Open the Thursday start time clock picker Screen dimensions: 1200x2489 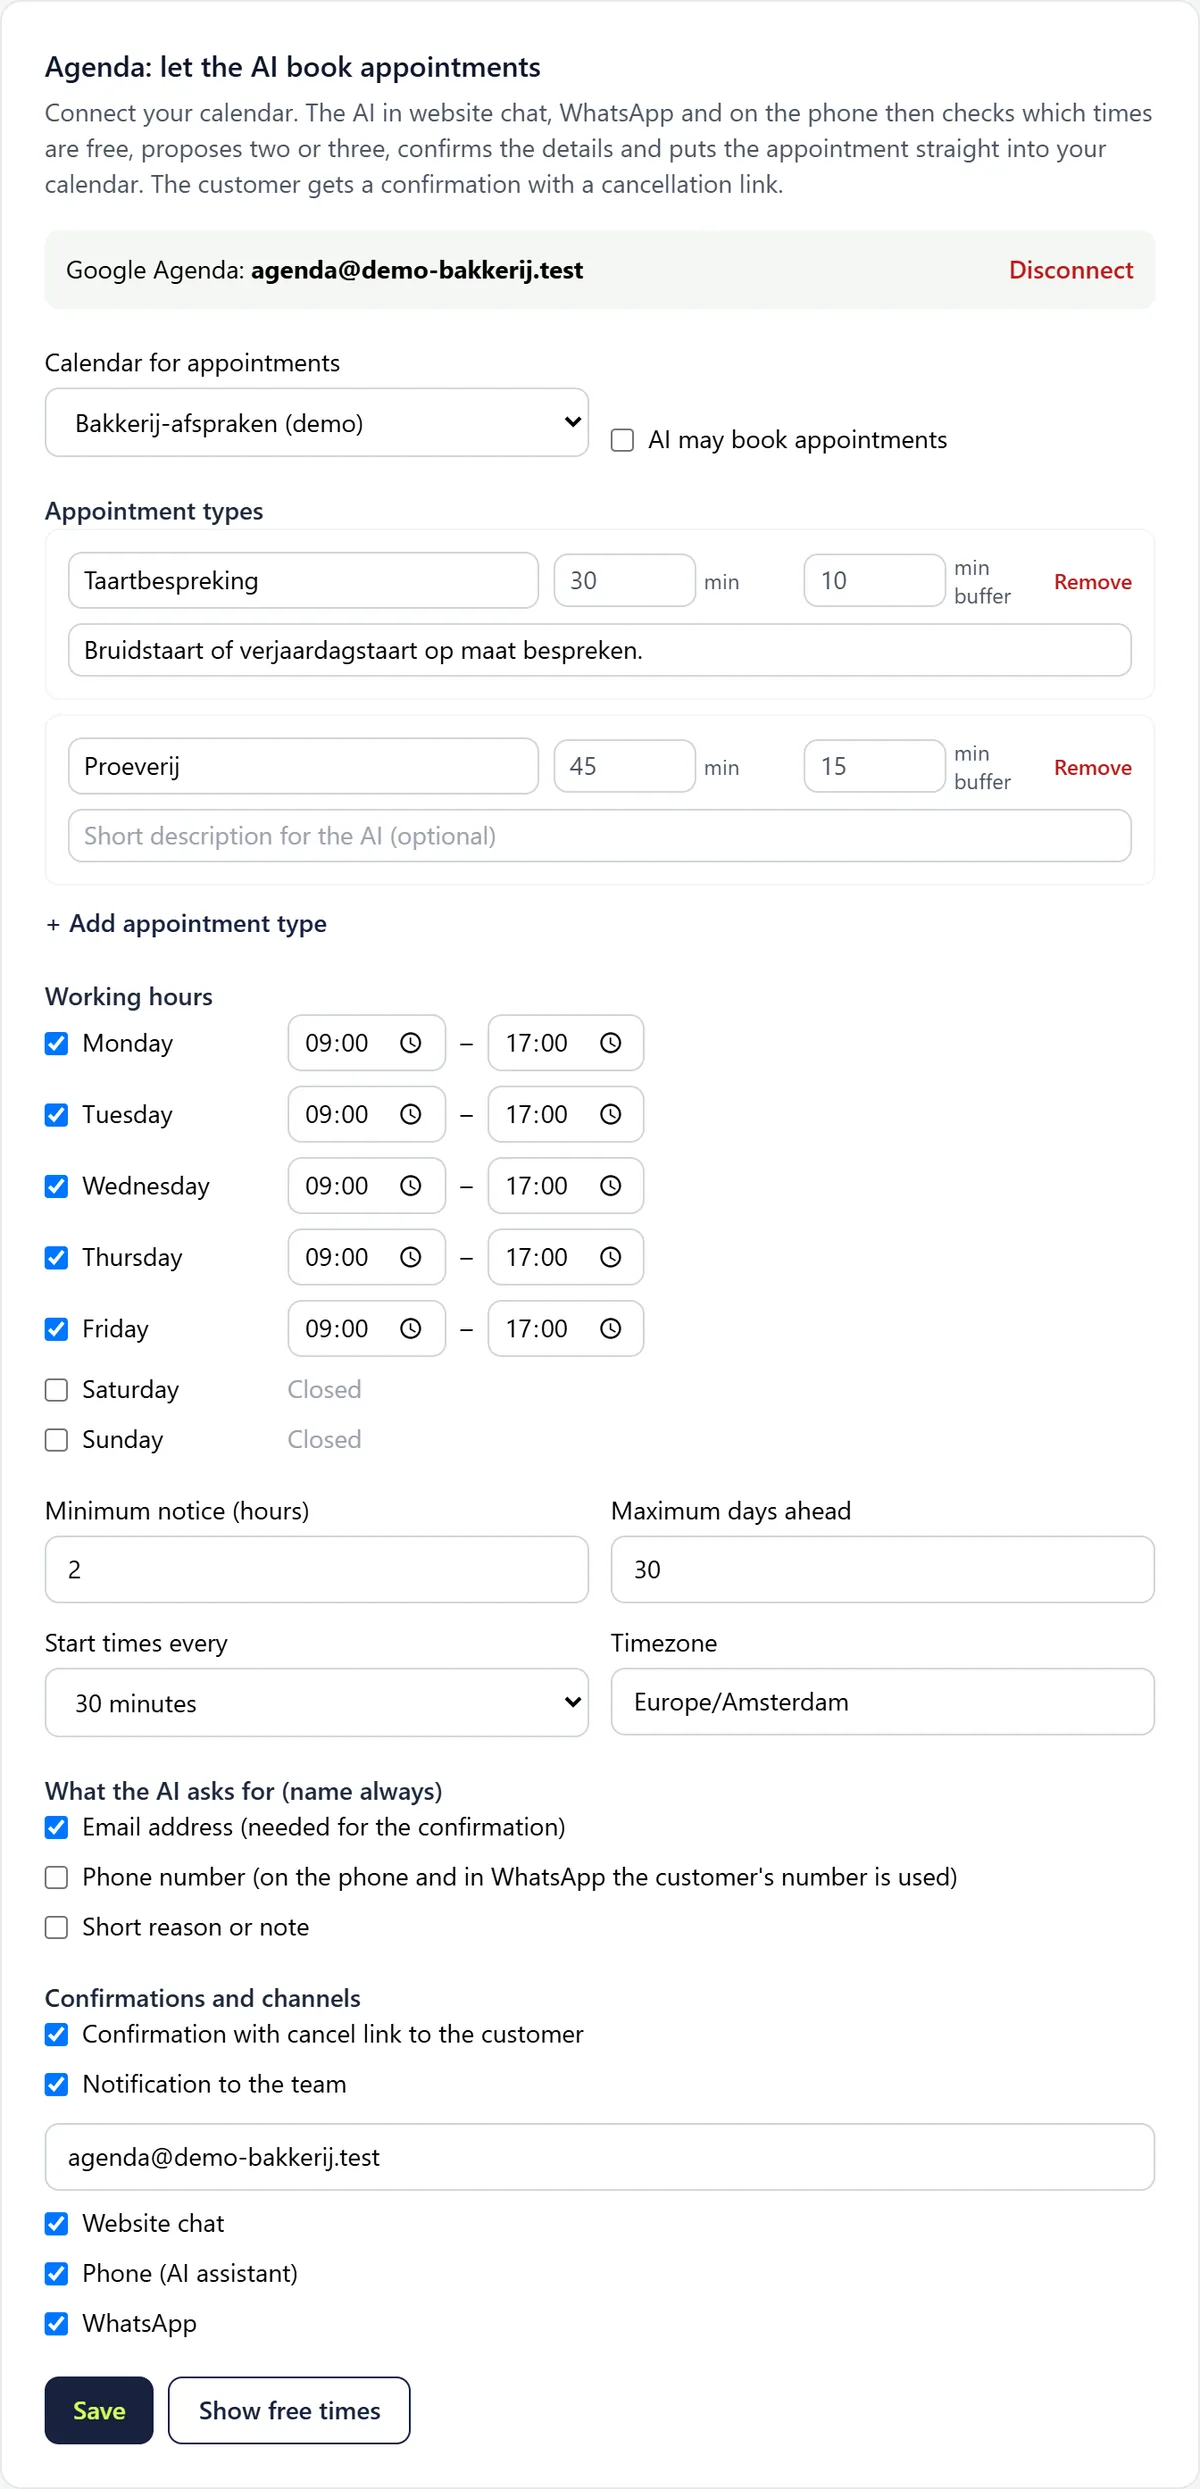click(410, 1257)
